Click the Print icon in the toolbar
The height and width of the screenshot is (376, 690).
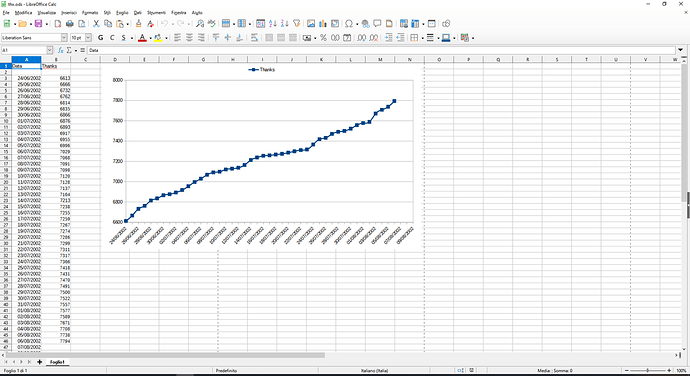pos(70,24)
